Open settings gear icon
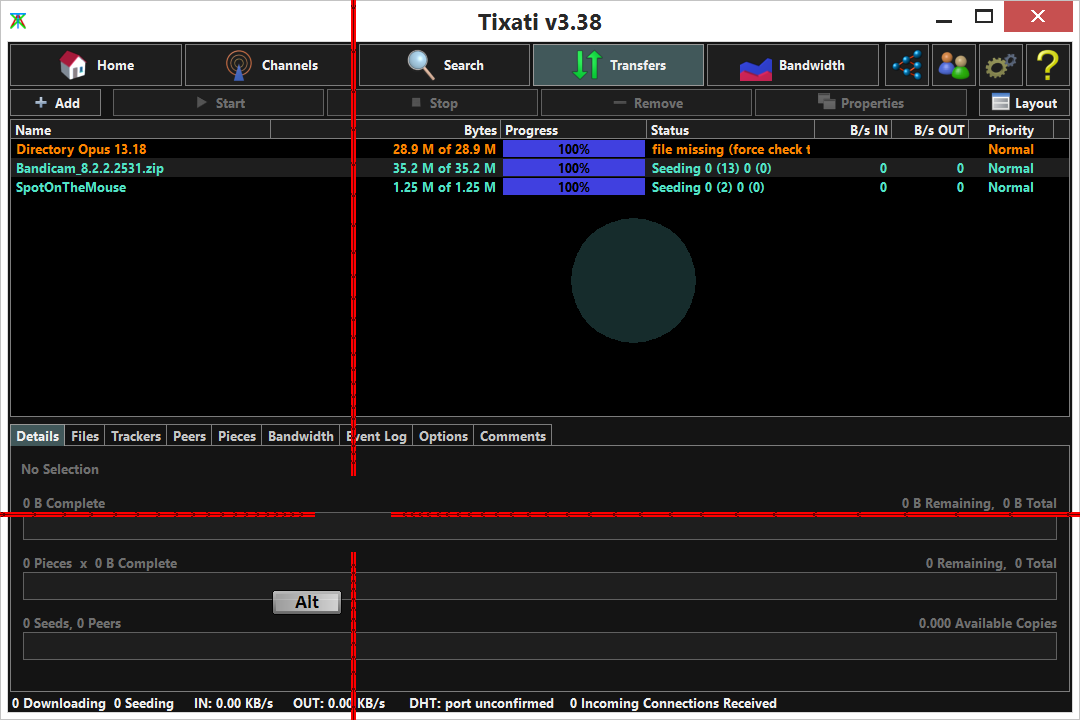 (x=1000, y=65)
